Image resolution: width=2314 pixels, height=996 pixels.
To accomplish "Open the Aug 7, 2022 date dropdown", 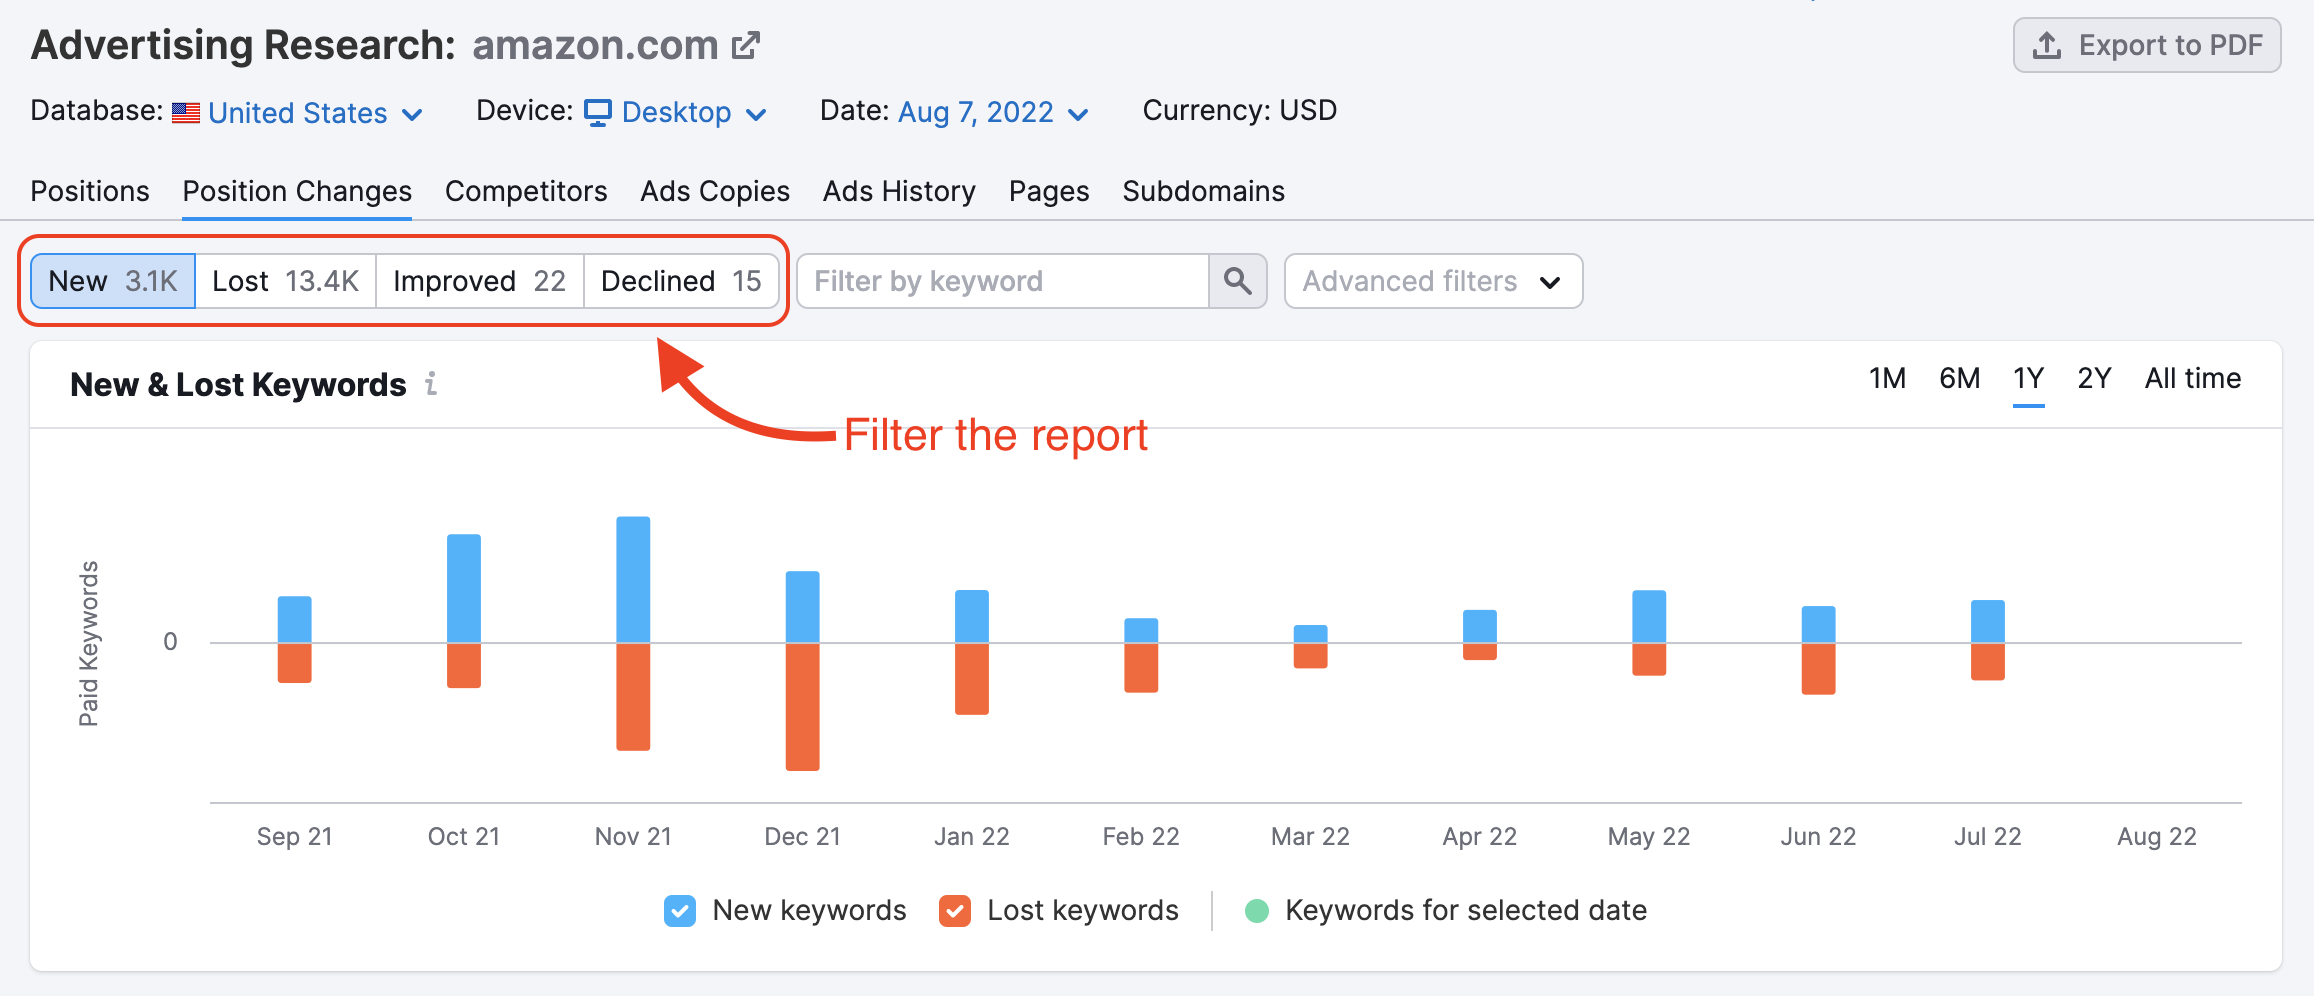I will [993, 112].
